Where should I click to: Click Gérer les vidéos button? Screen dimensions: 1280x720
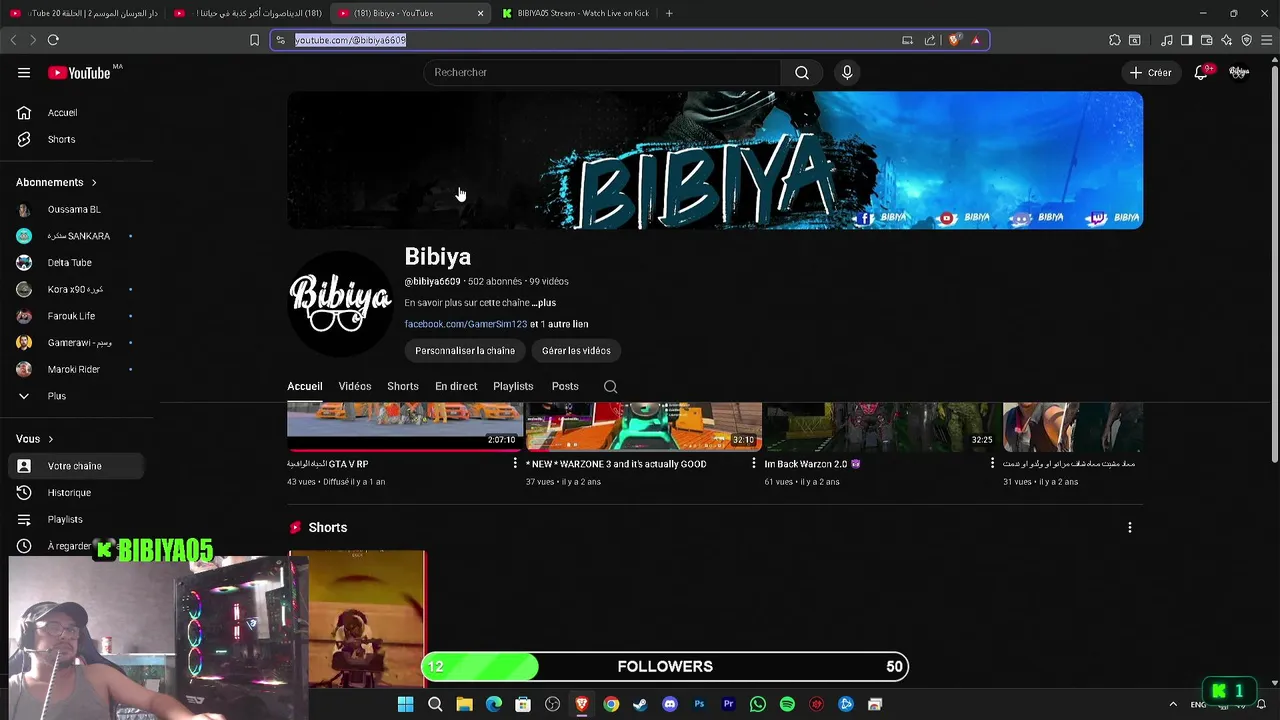click(576, 351)
